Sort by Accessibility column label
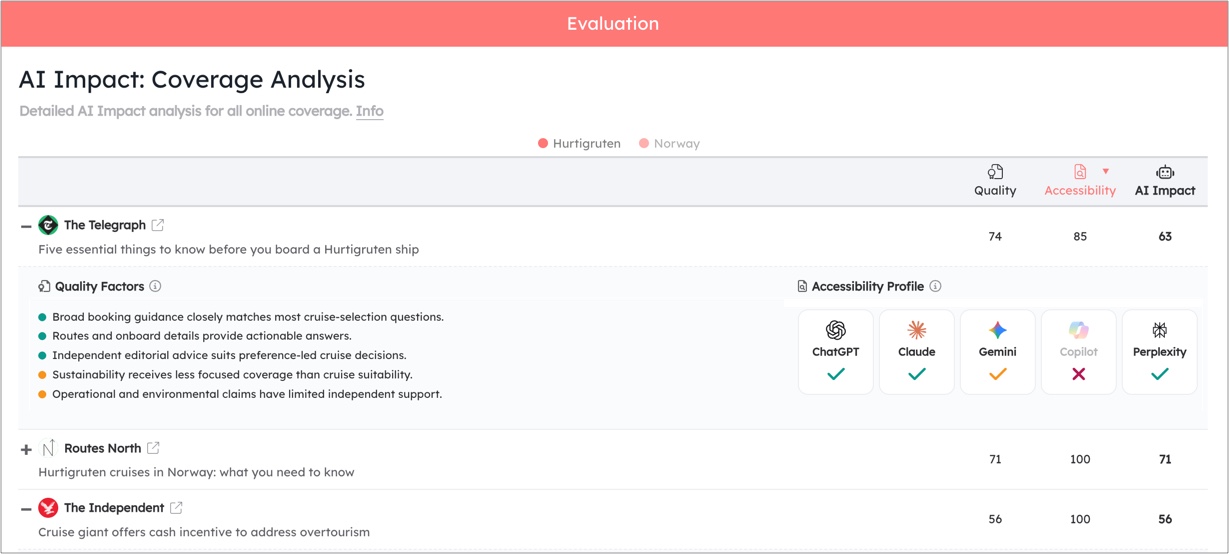 1080,190
